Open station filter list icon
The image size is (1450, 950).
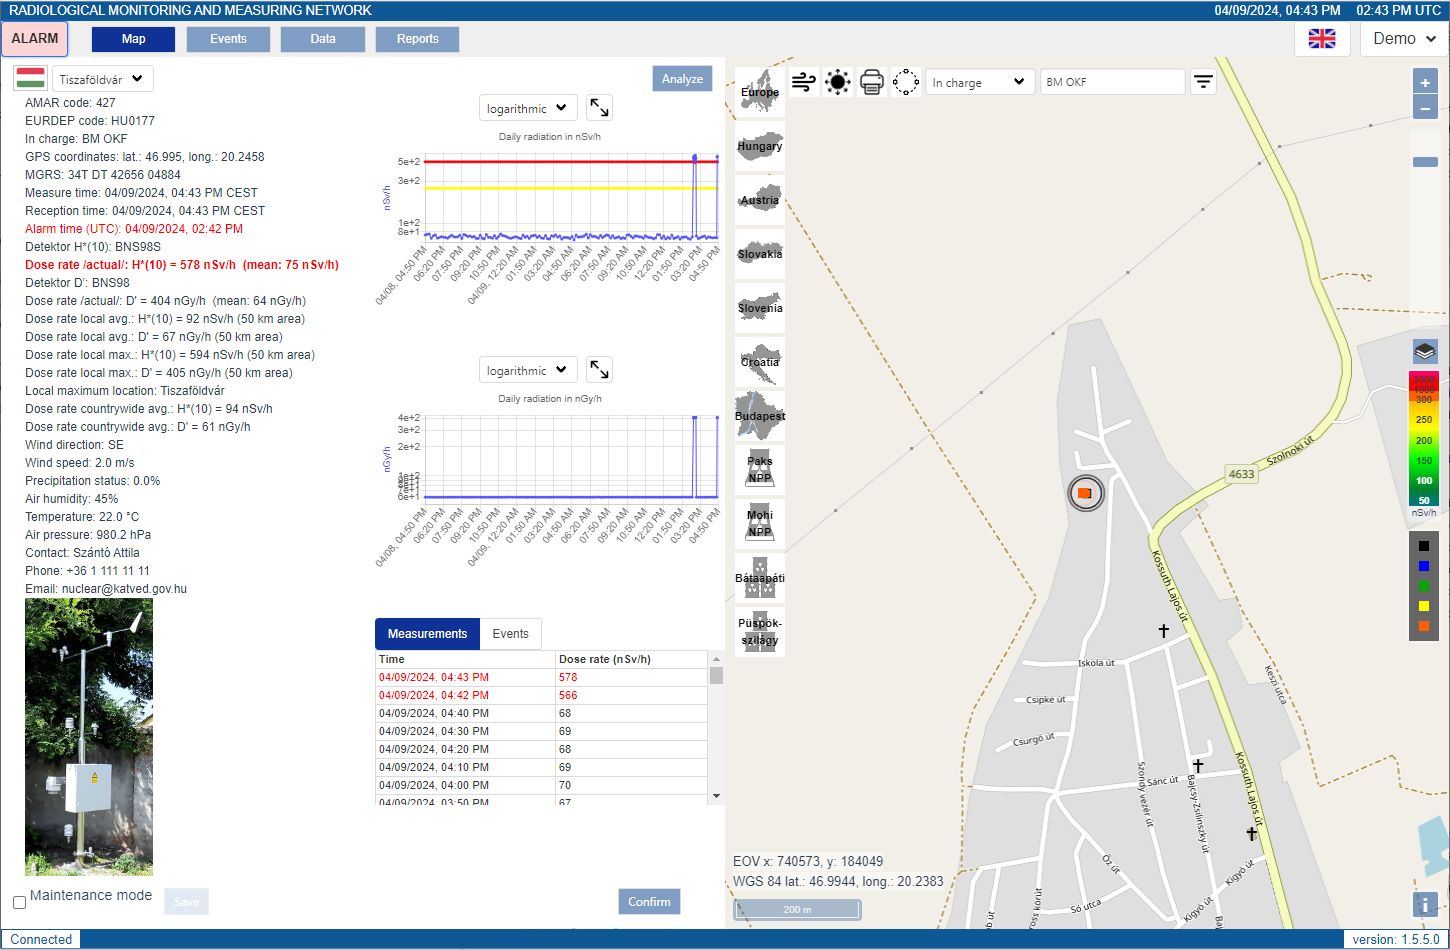tap(1203, 82)
